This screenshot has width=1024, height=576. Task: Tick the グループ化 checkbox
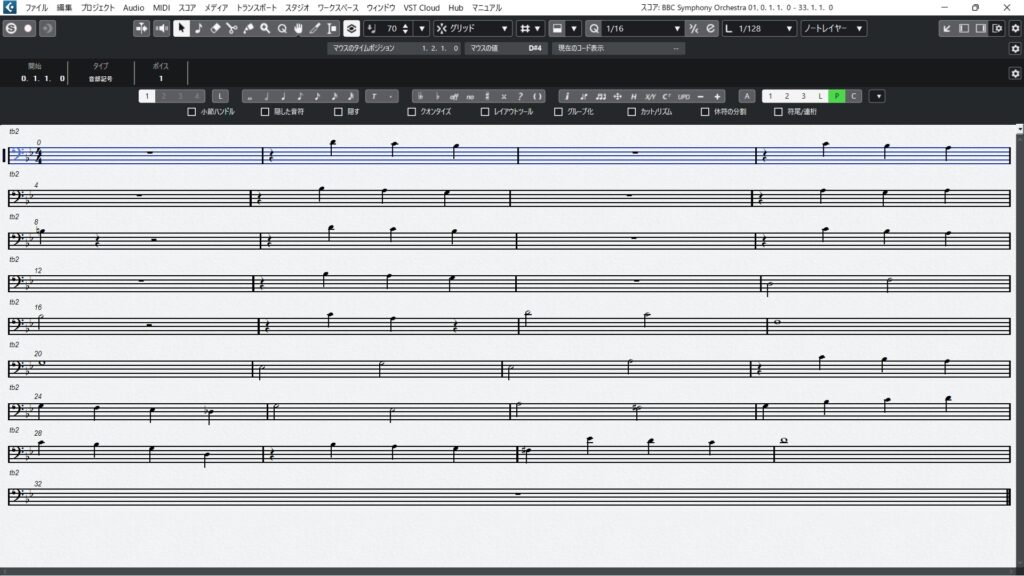coord(558,112)
